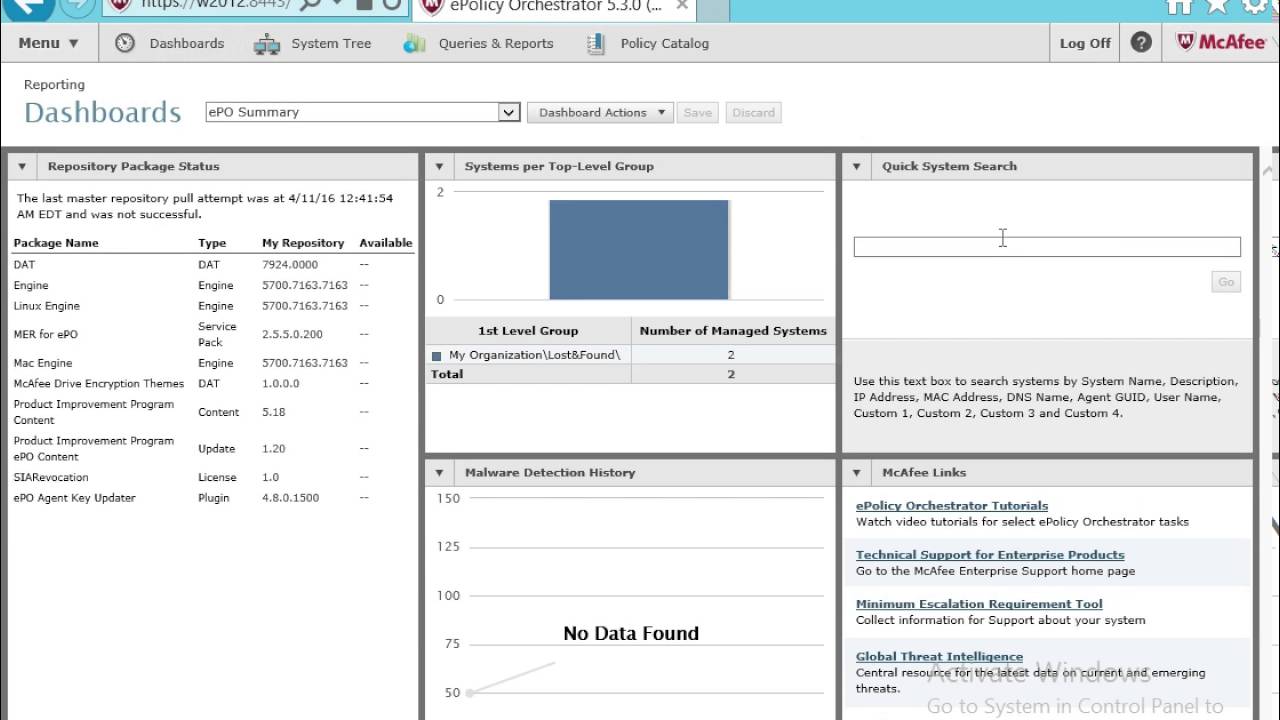Click the browser home icon
The height and width of the screenshot is (720, 1280).
click(x=1180, y=6)
